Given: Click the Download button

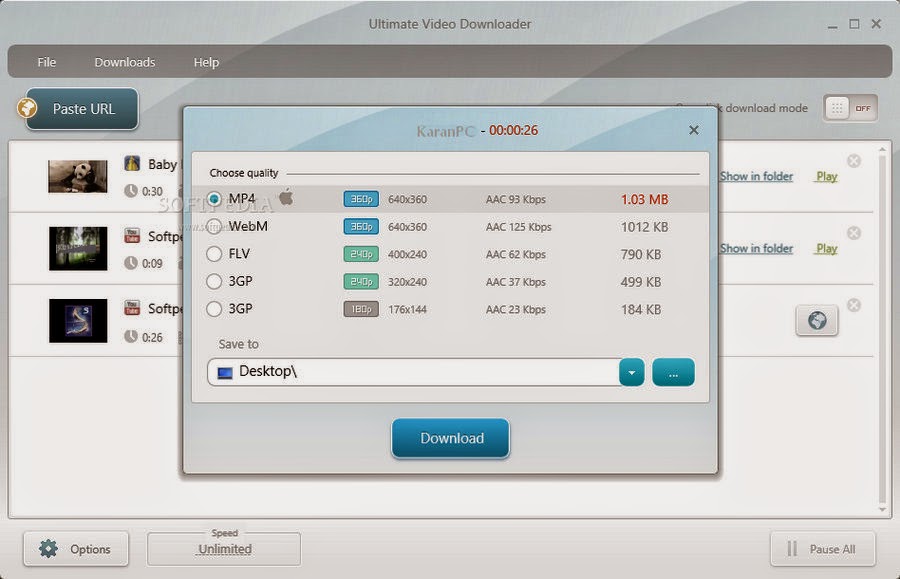Looking at the screenshot, I should point(451,438).
